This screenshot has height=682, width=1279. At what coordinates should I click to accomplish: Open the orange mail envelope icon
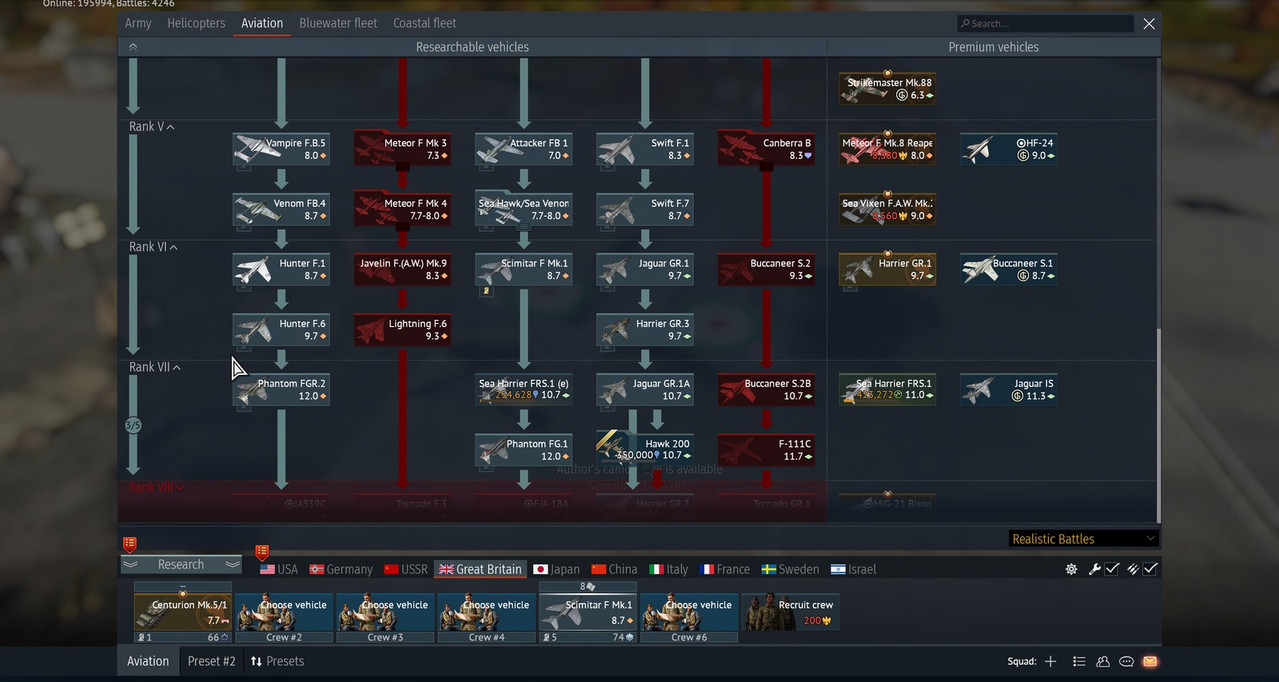[1150, 661]
